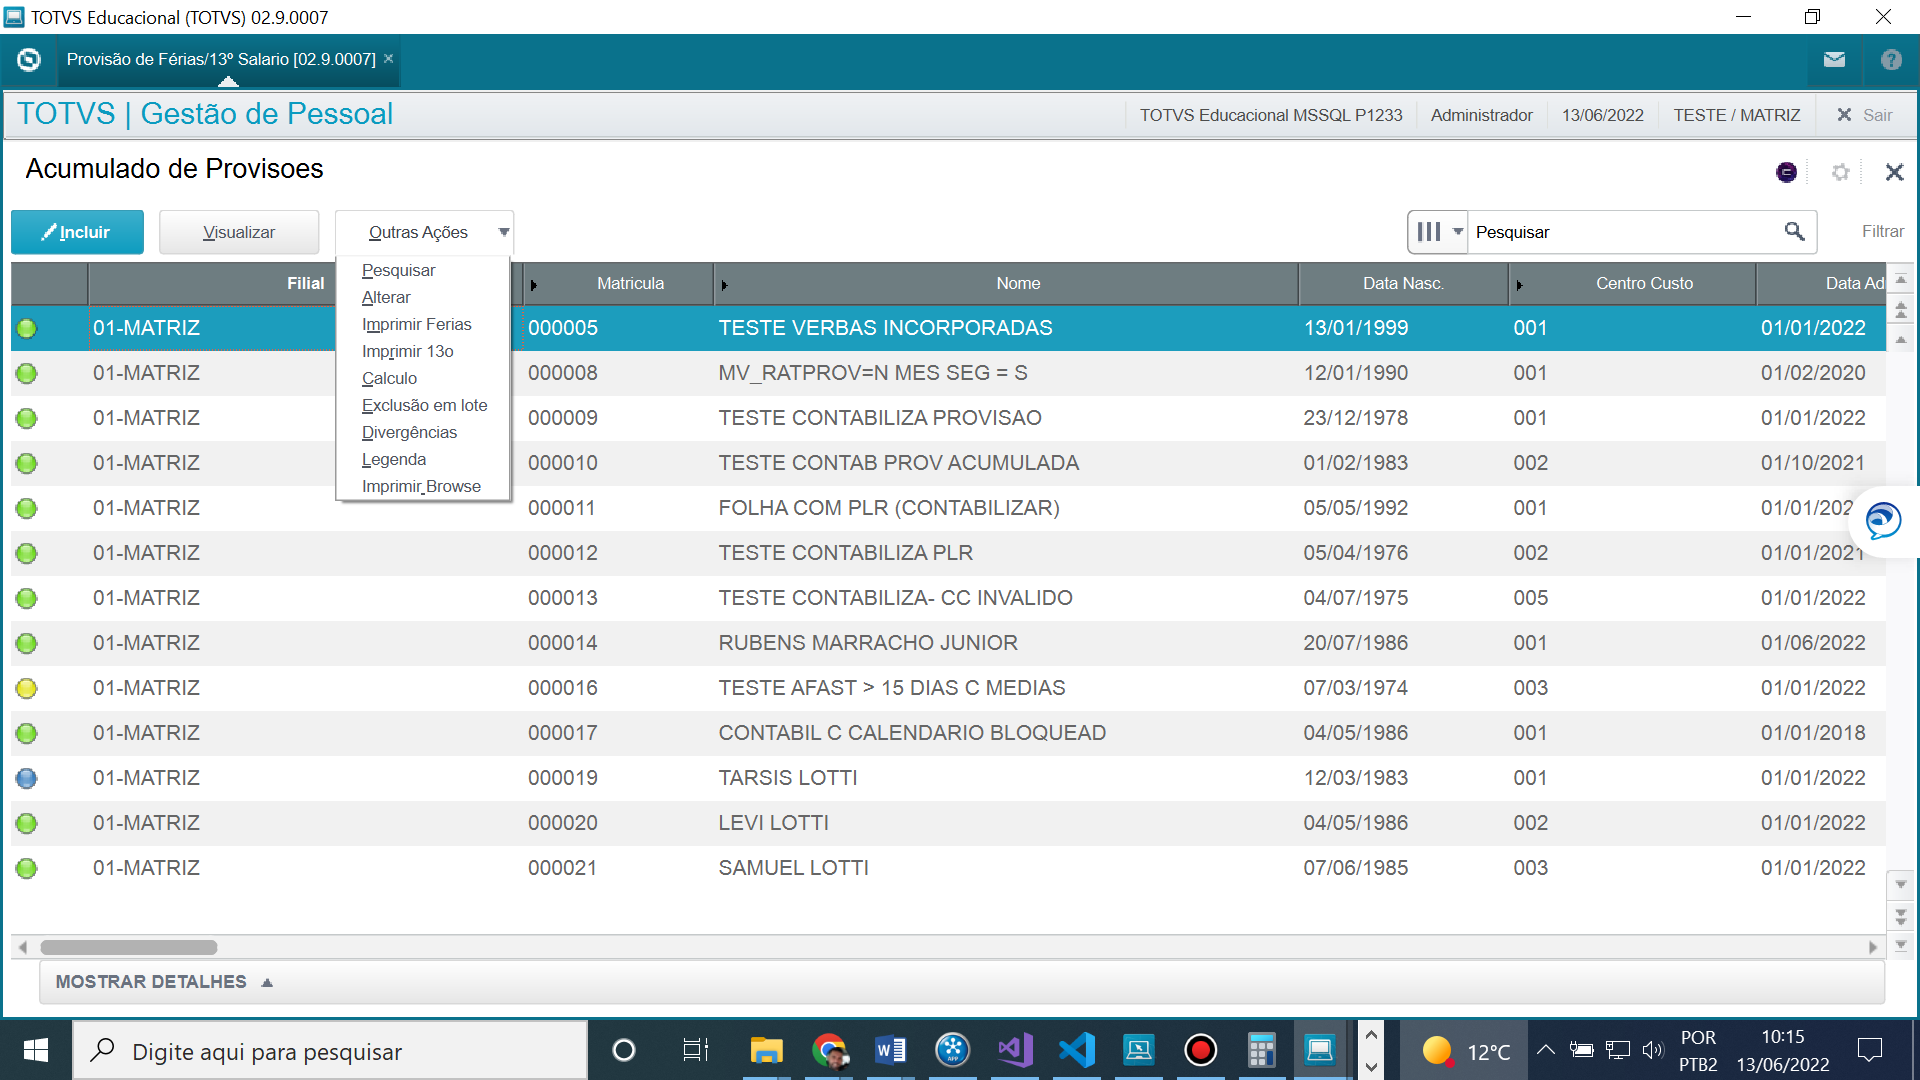The width and height of the screenshot is (1920, 1080).
Task: Select row LEVI LOTTI
Action: (x=948, y=823)
